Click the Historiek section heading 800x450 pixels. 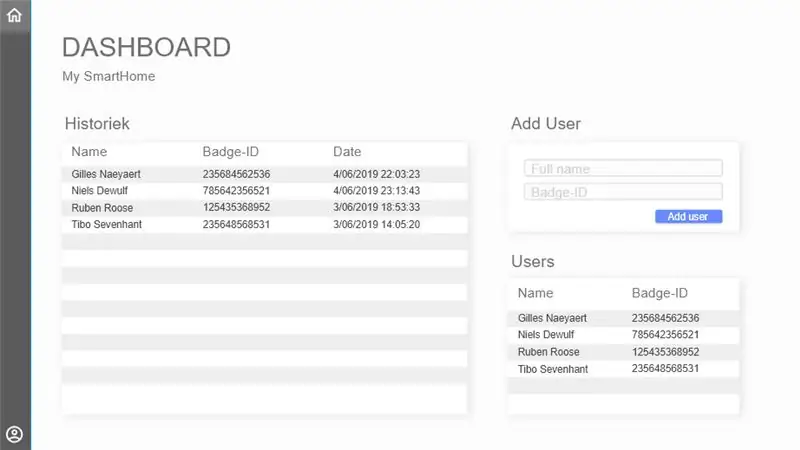pos(97,123)
